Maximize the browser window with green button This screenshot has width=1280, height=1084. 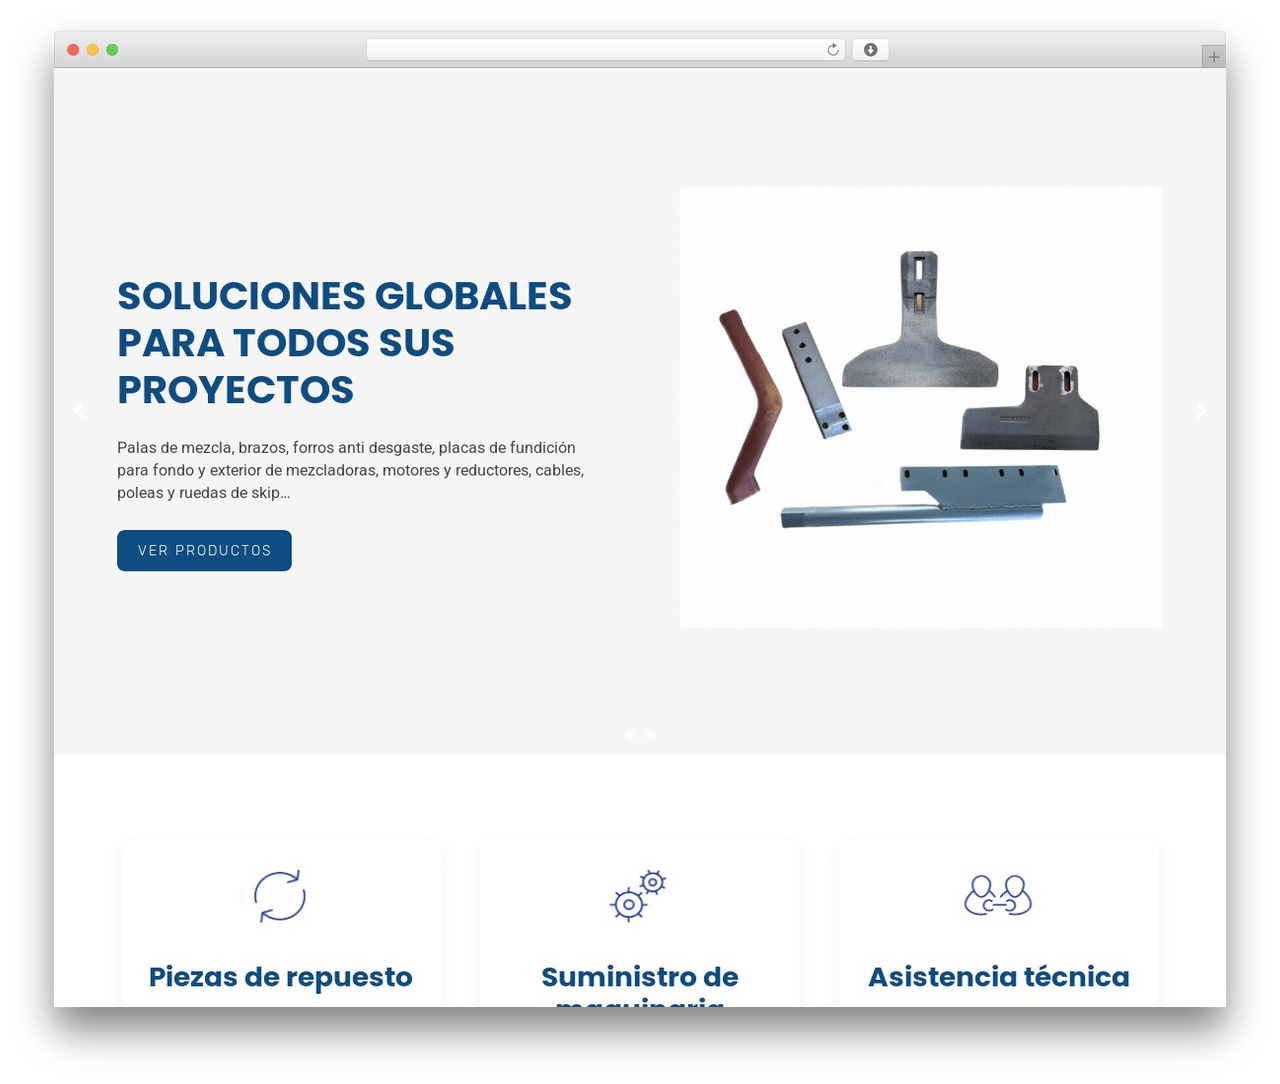[x=112, y=50]
